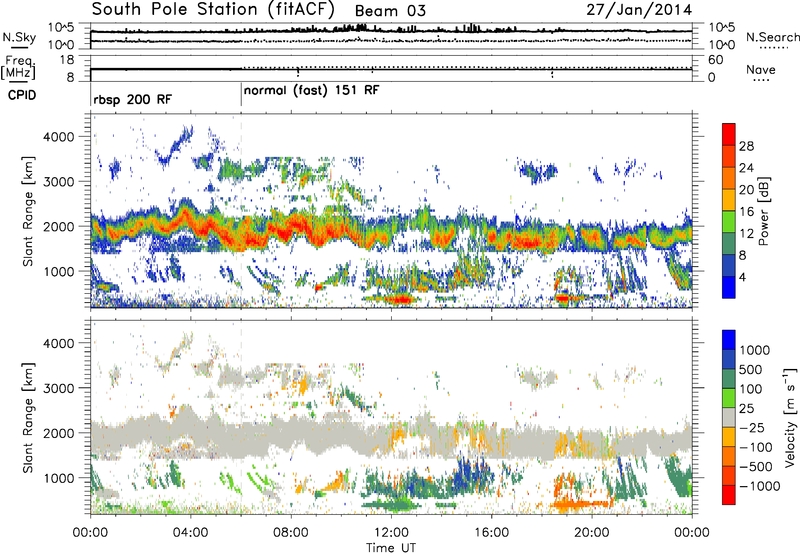
Task: Click the "South Pole Station (fitACF)" title
Action: (213, 10)
